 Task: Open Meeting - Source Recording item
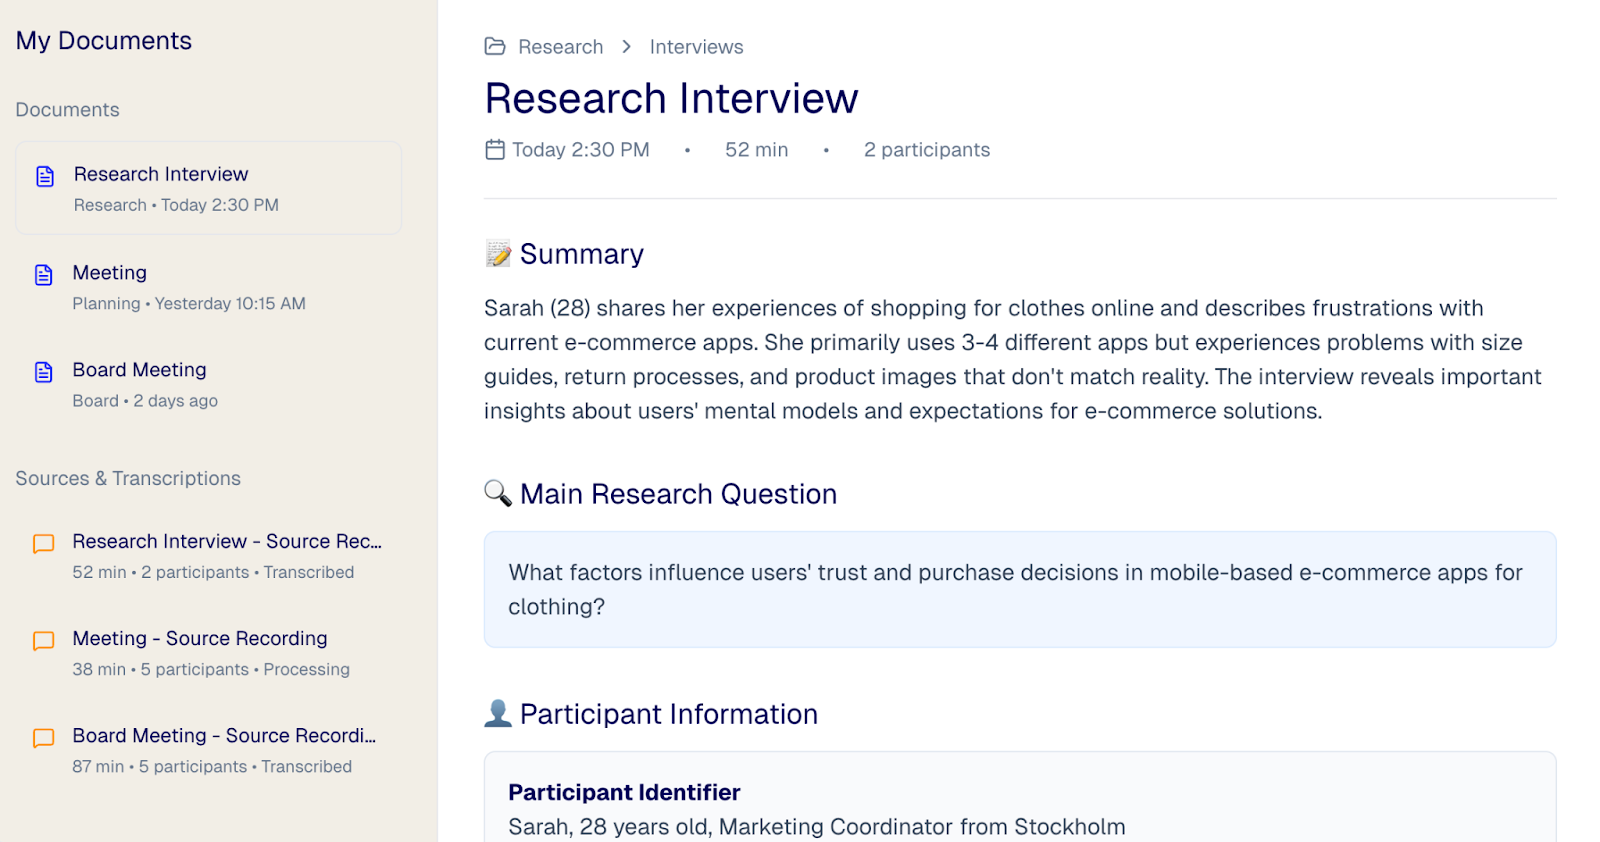(208, 652)
